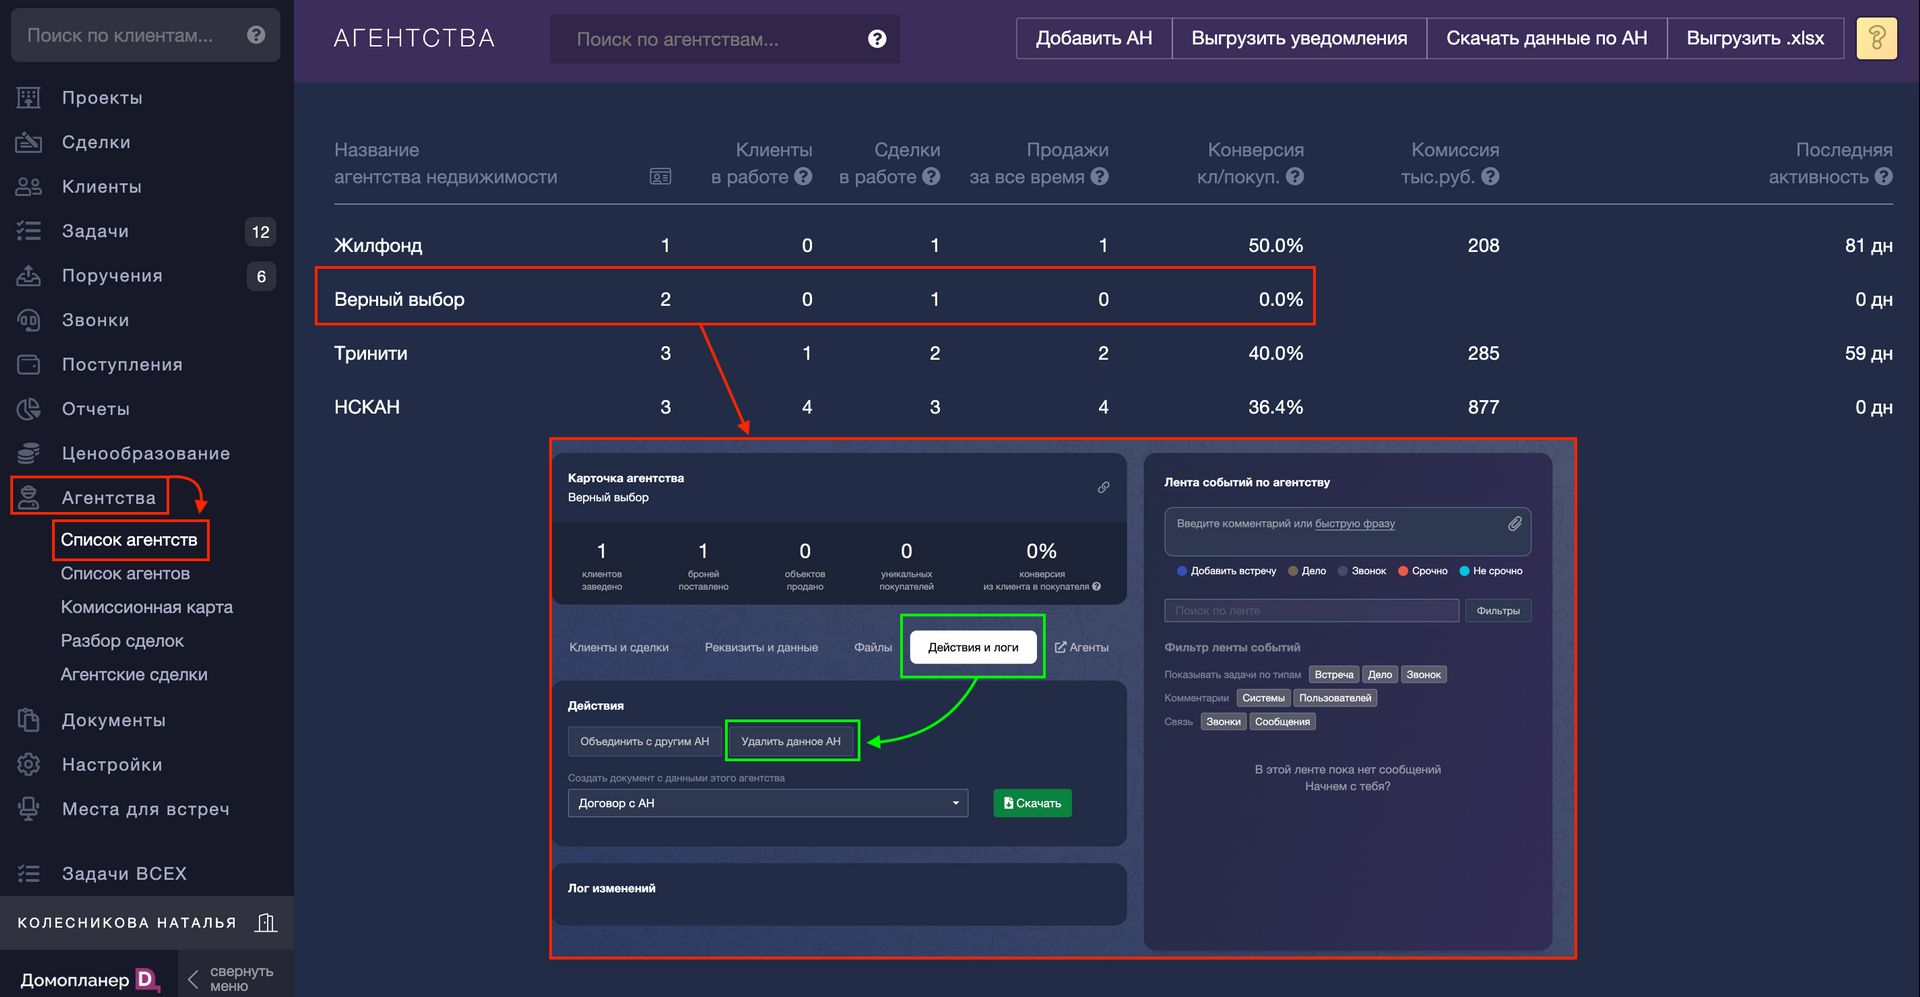1920x997 pixels.
Task: Open Ценообразование via its coins icon
Action: click(x=28, y=453)
